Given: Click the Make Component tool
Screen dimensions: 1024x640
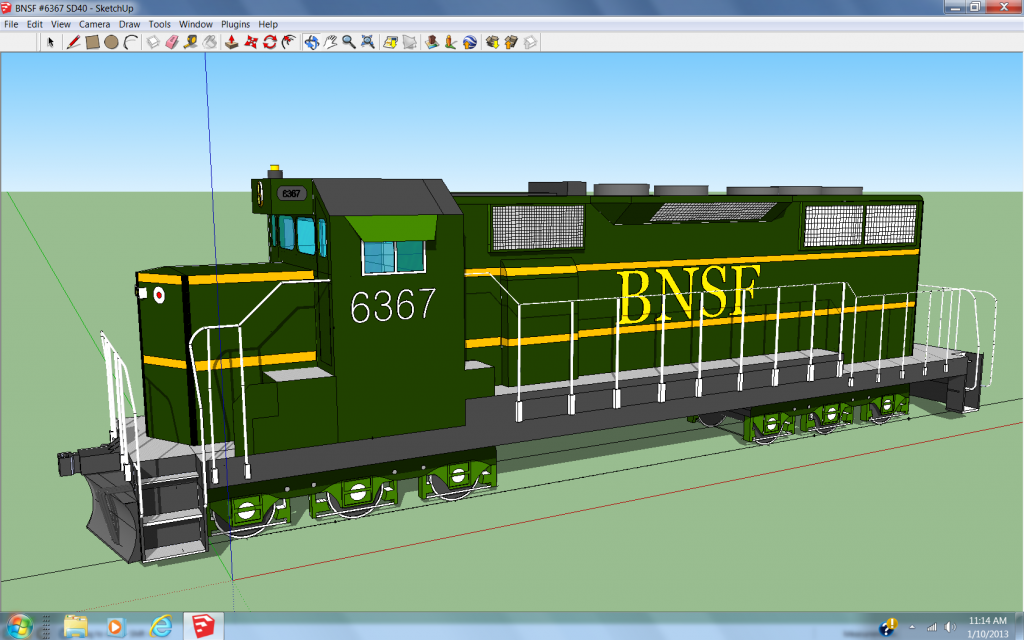Looking at the screenshot, I should tap(153, 42).
